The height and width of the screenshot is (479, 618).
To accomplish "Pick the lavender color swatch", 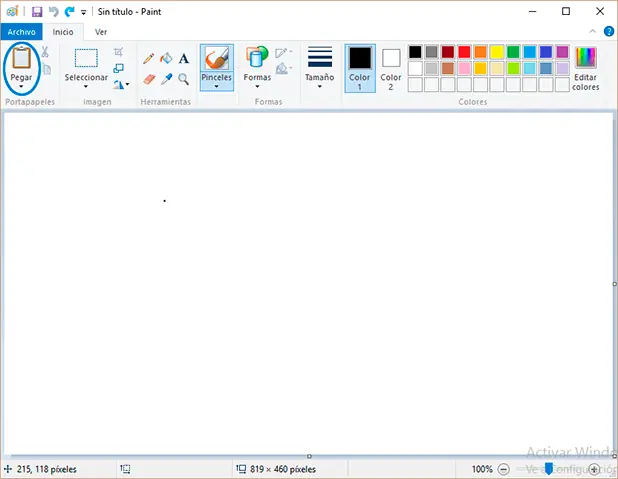I will pyautogui.click(x=562, y=68).
